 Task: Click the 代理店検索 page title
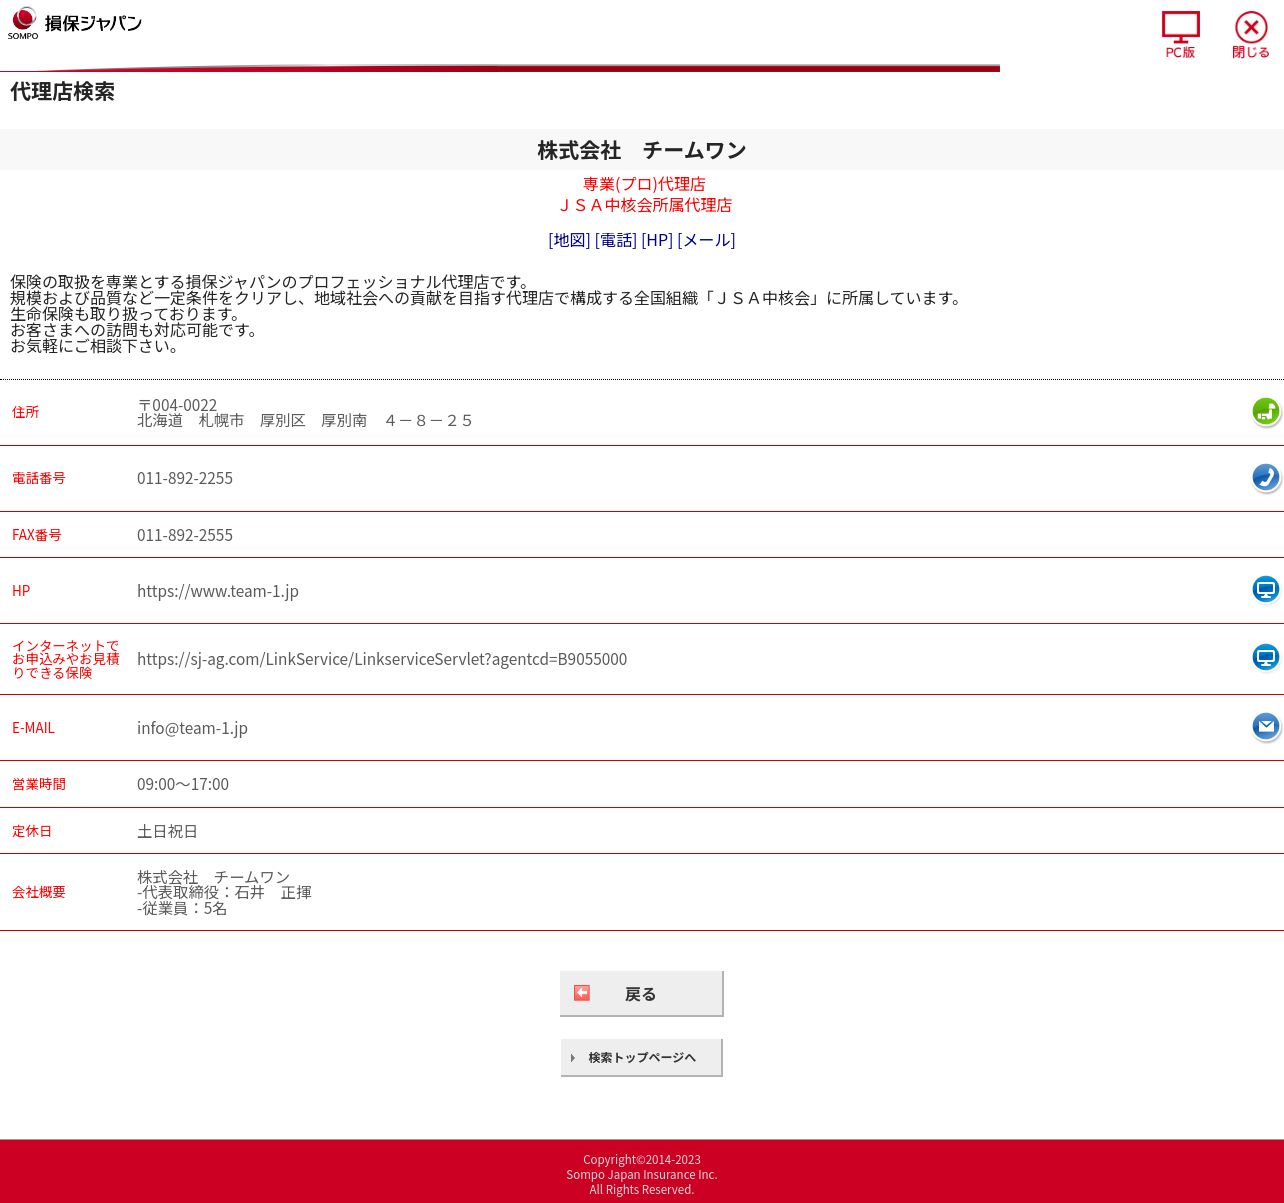(62, 92)
